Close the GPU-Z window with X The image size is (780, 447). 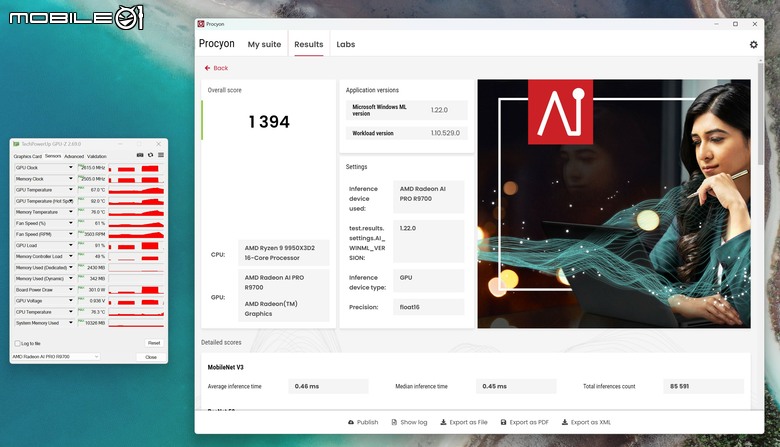(158, 144)
